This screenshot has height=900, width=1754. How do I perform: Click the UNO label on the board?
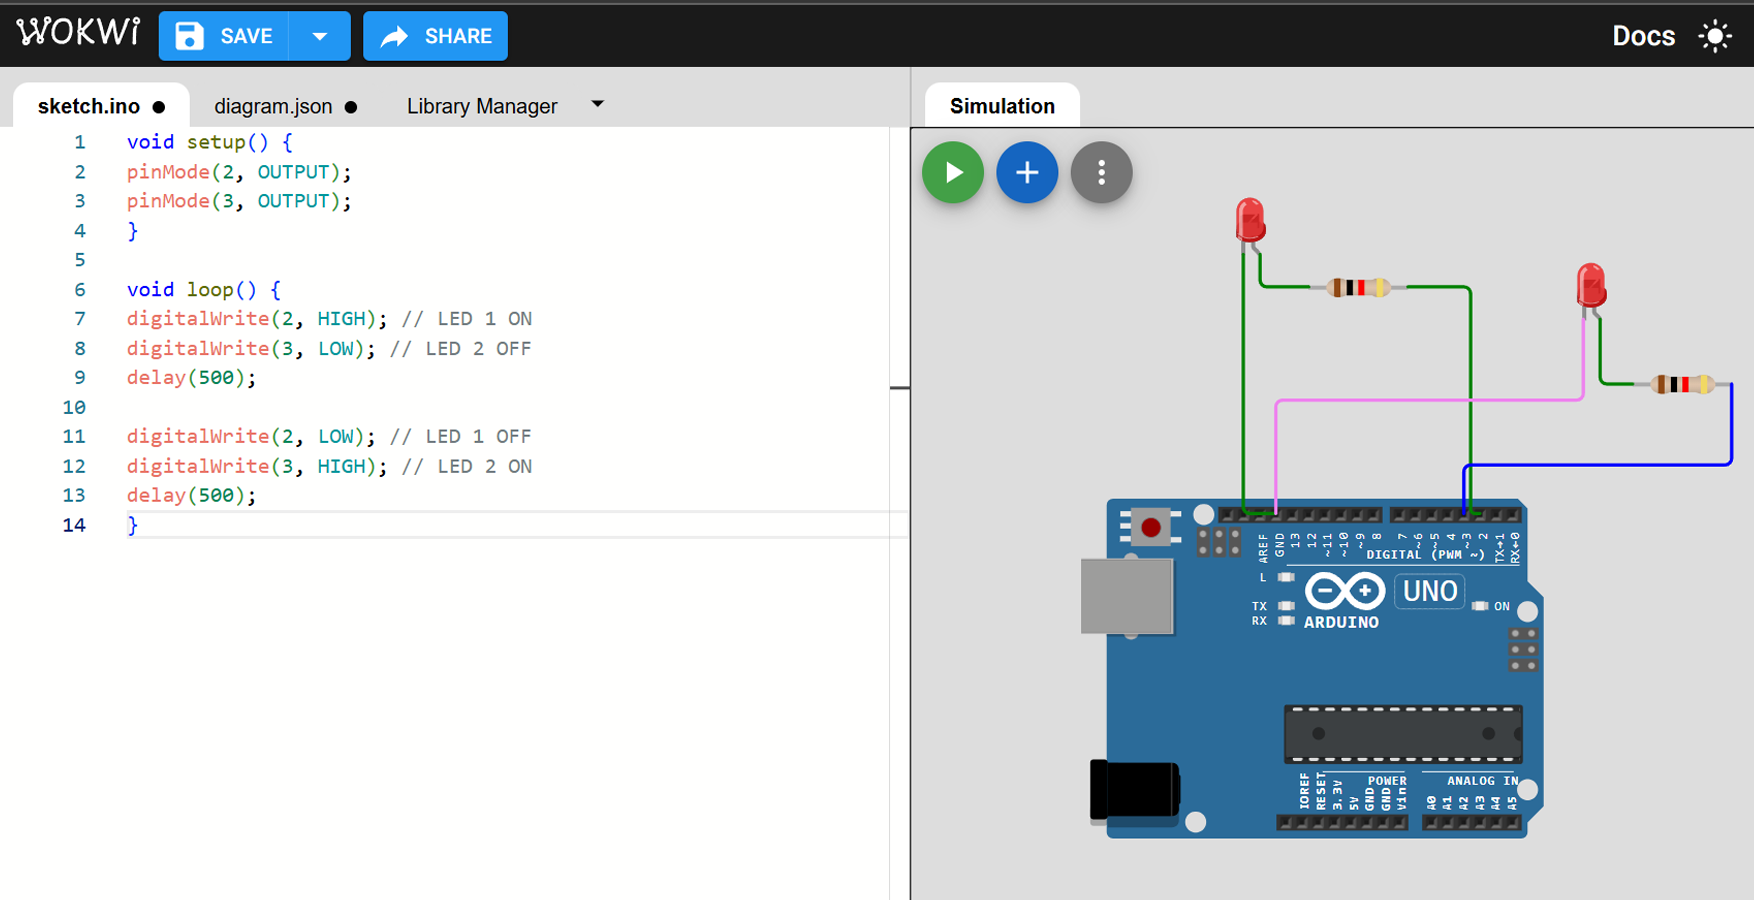(1430, 591)
